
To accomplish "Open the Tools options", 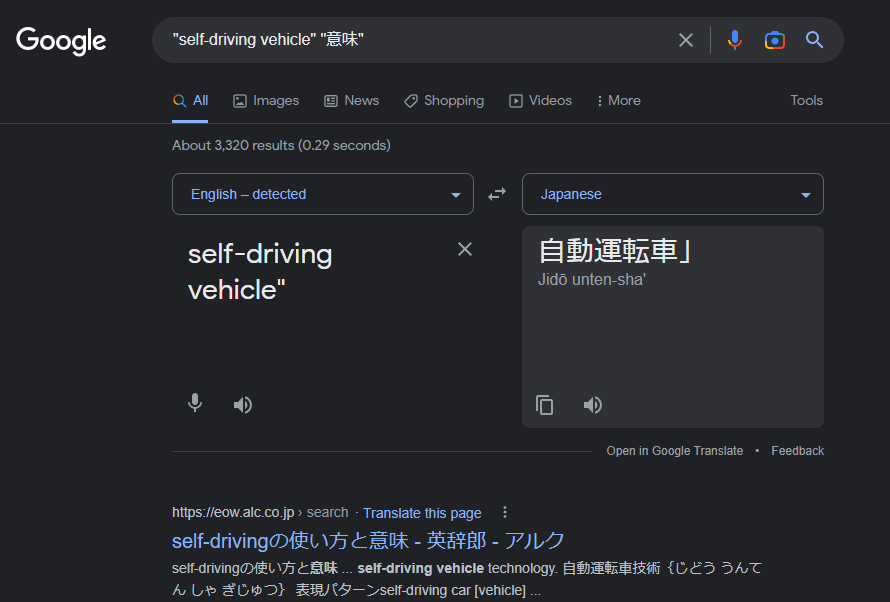I will 807,100.
